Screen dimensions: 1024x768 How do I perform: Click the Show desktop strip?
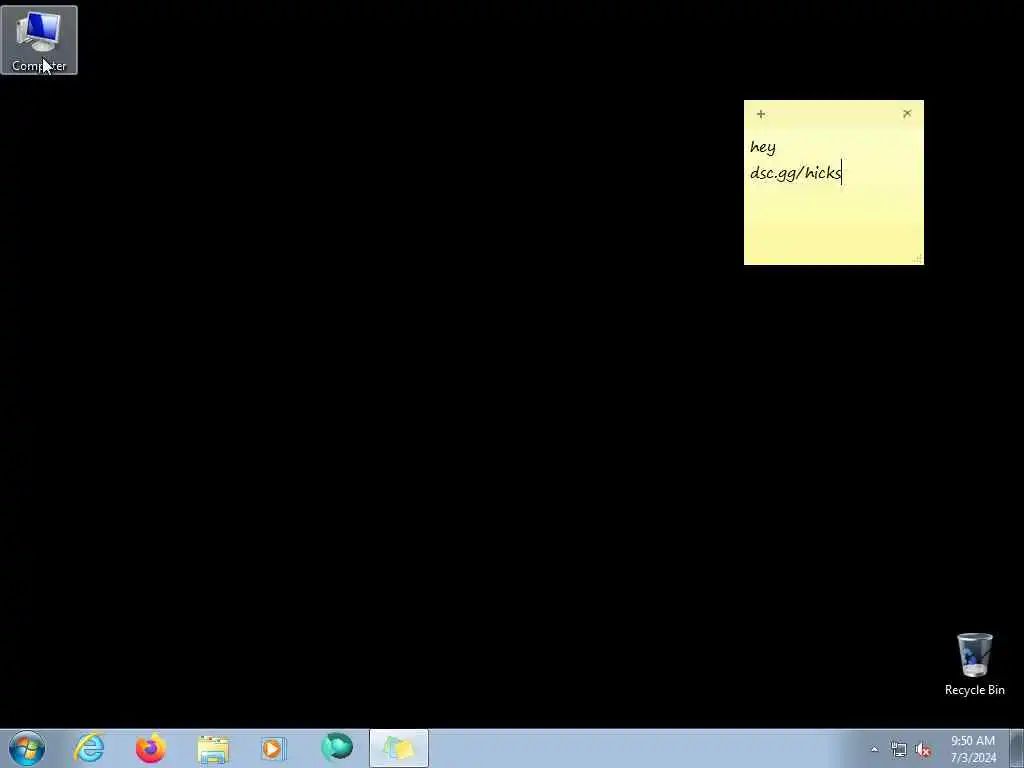tap(1017, 748)
